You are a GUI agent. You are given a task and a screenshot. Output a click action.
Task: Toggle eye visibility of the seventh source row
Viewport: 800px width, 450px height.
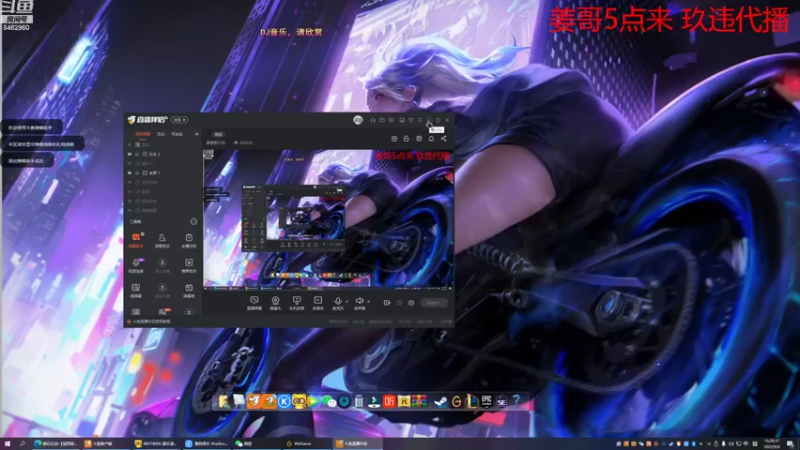130,201
